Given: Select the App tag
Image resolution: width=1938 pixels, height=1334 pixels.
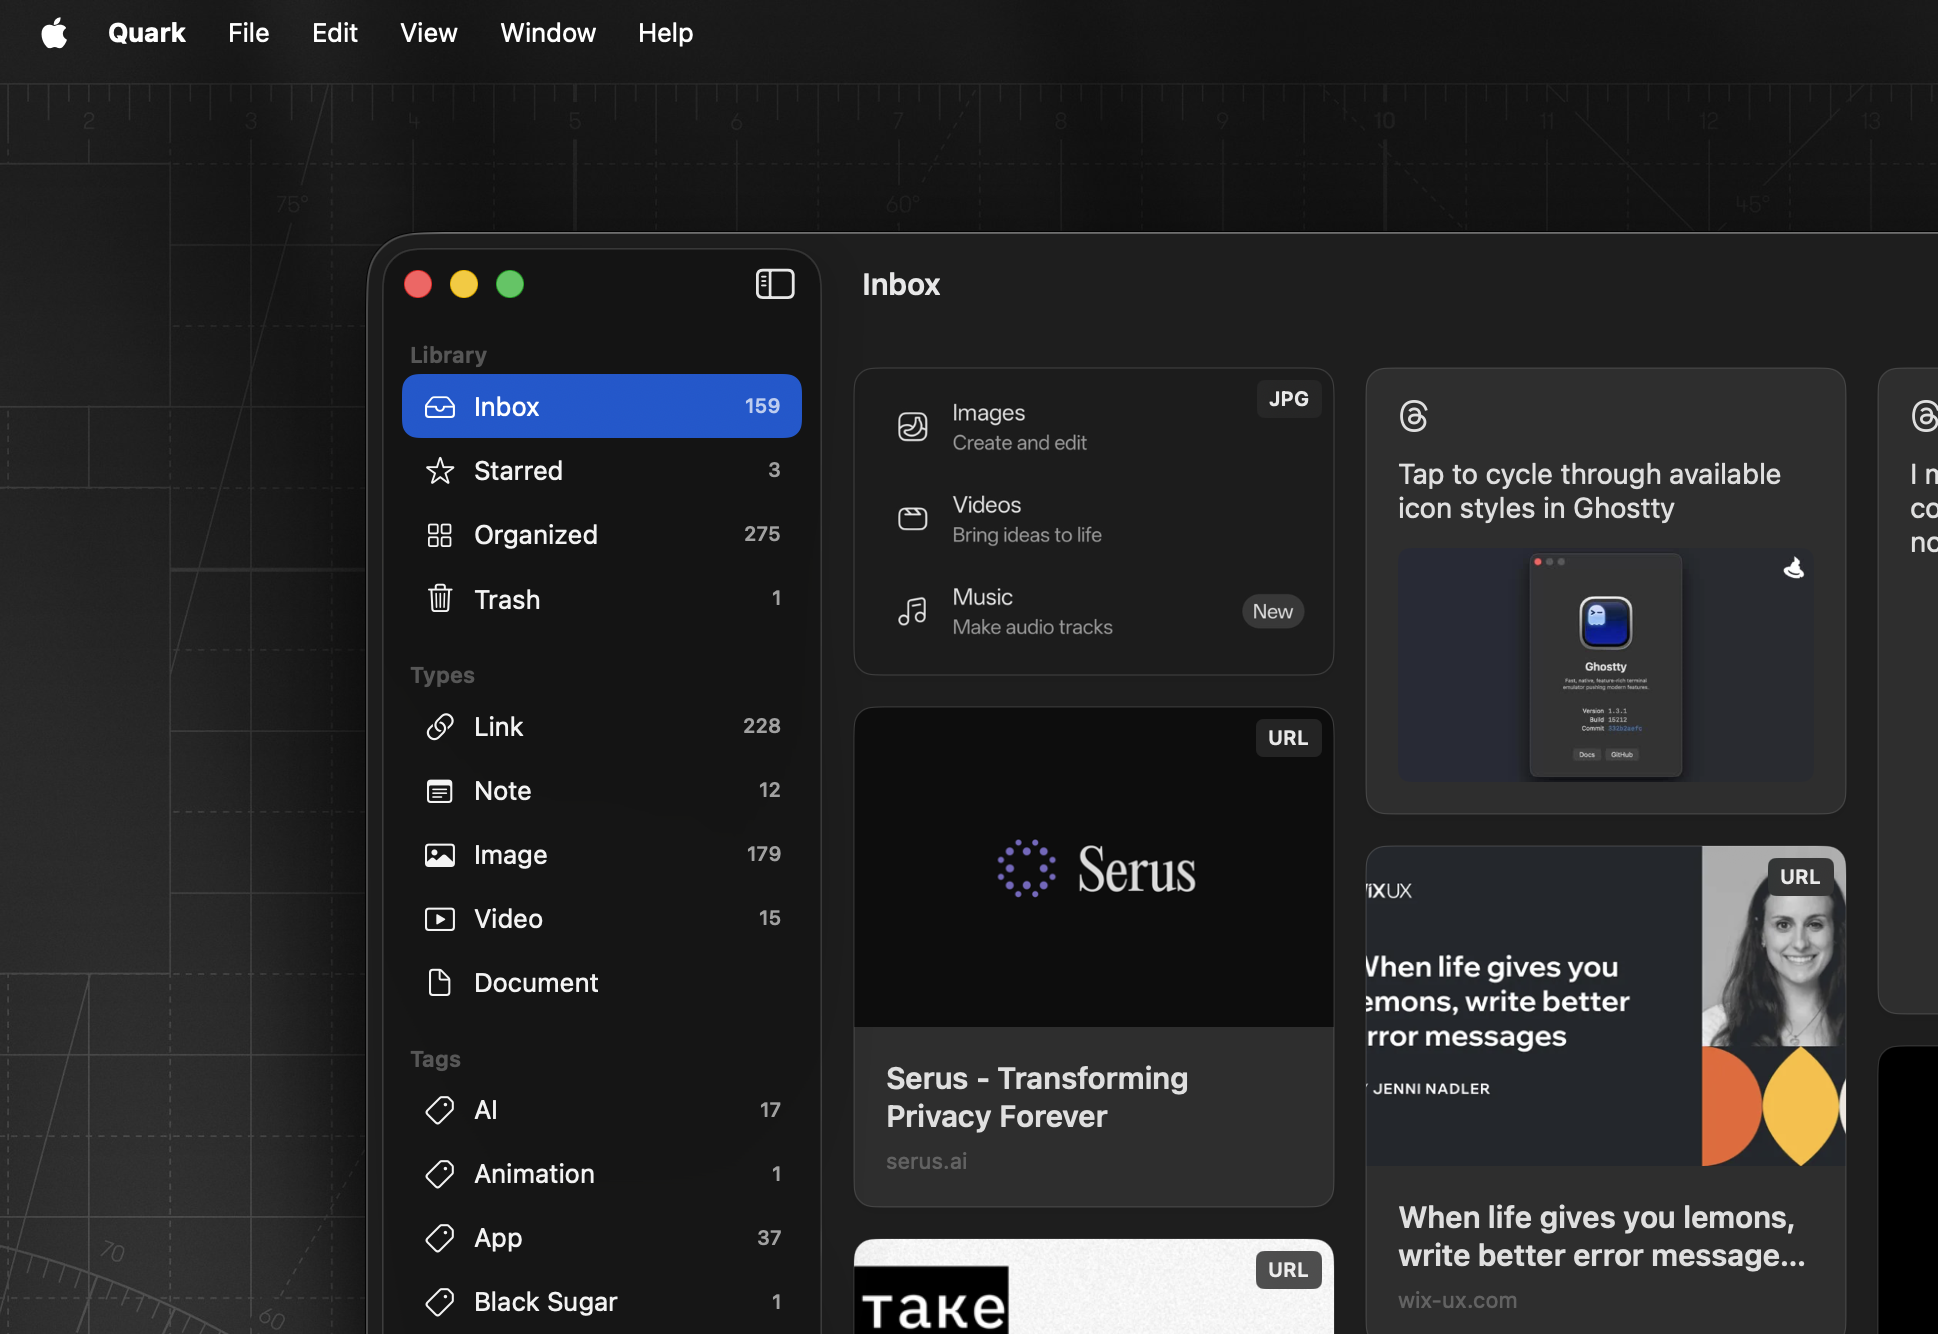Looking at the screenshot, I should [x=602, y=1237].
